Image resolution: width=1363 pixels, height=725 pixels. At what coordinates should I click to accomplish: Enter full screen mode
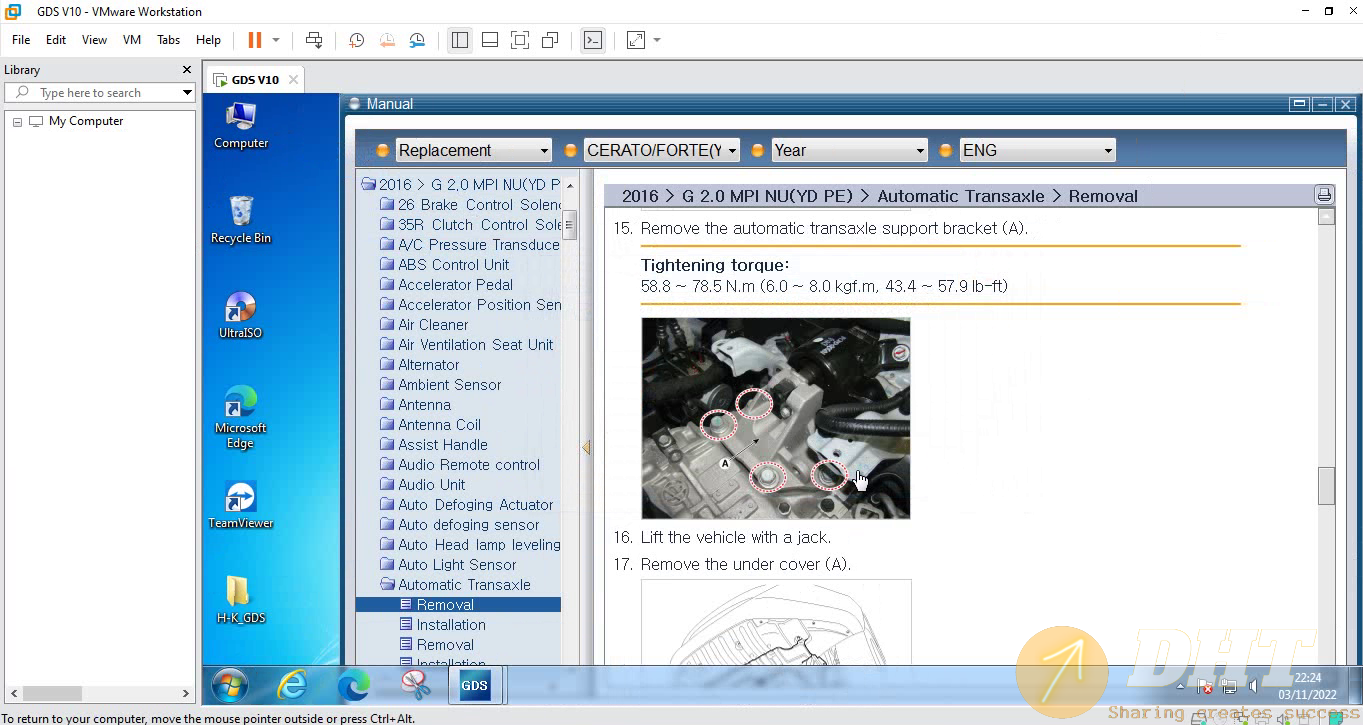(x=520, y=40)
